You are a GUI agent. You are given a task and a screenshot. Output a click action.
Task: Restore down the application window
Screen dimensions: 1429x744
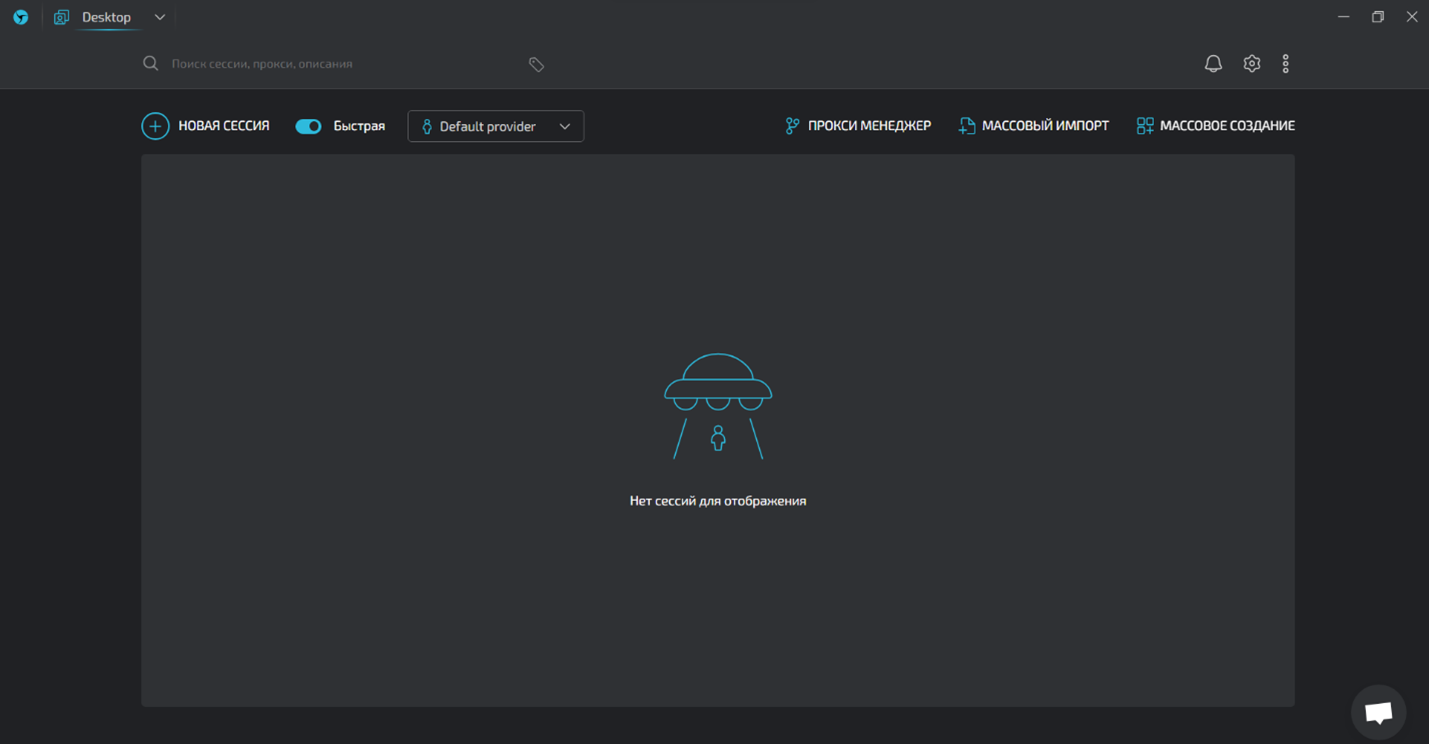[x=1377, y=17]
